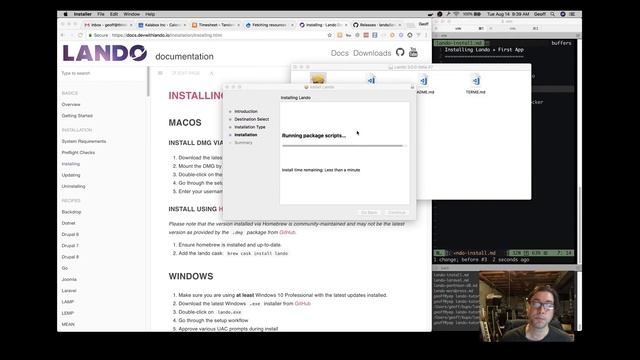
Task: Click the Continue button in installer
Action: (397, 213)
